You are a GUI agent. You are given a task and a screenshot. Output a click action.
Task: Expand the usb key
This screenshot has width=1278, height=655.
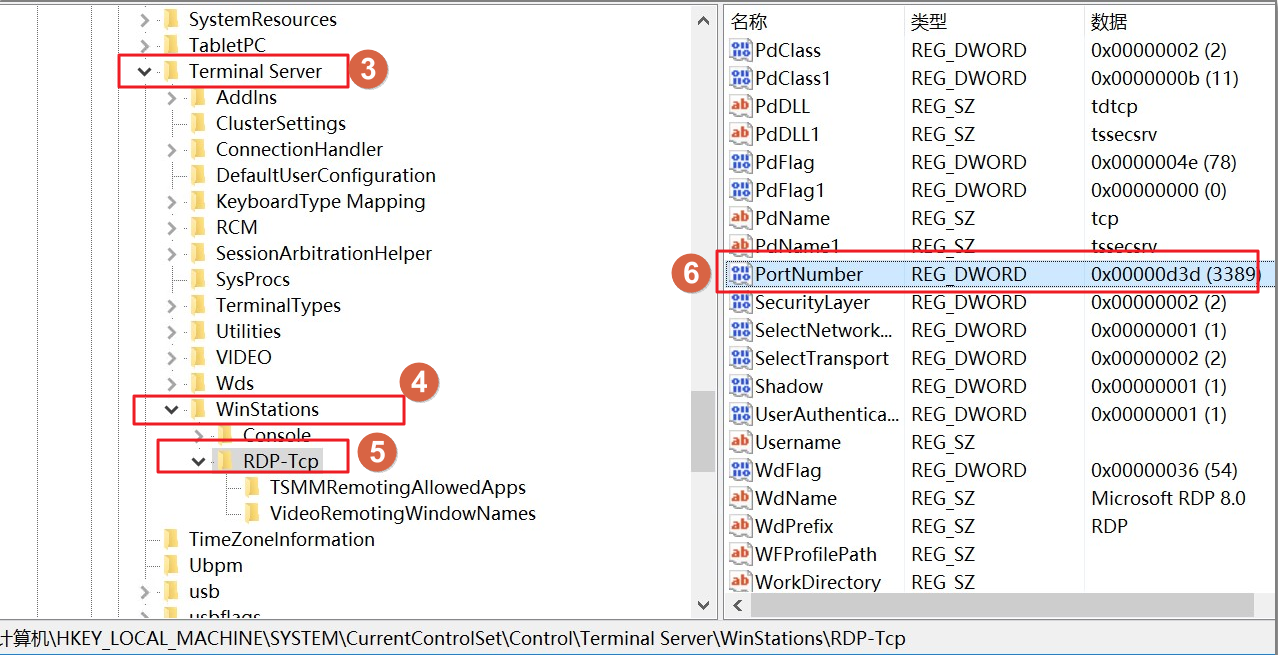(x=145, y=591)
